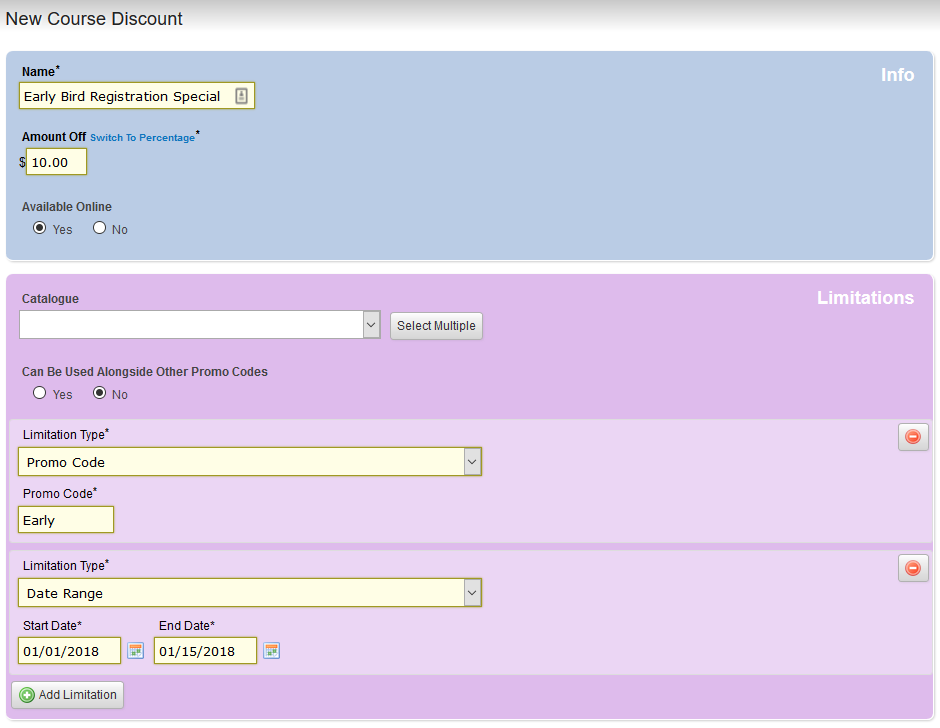Choose No for use alongside other promo codes
The width and height of the screenshot is (940, 728).
[99, 393]
